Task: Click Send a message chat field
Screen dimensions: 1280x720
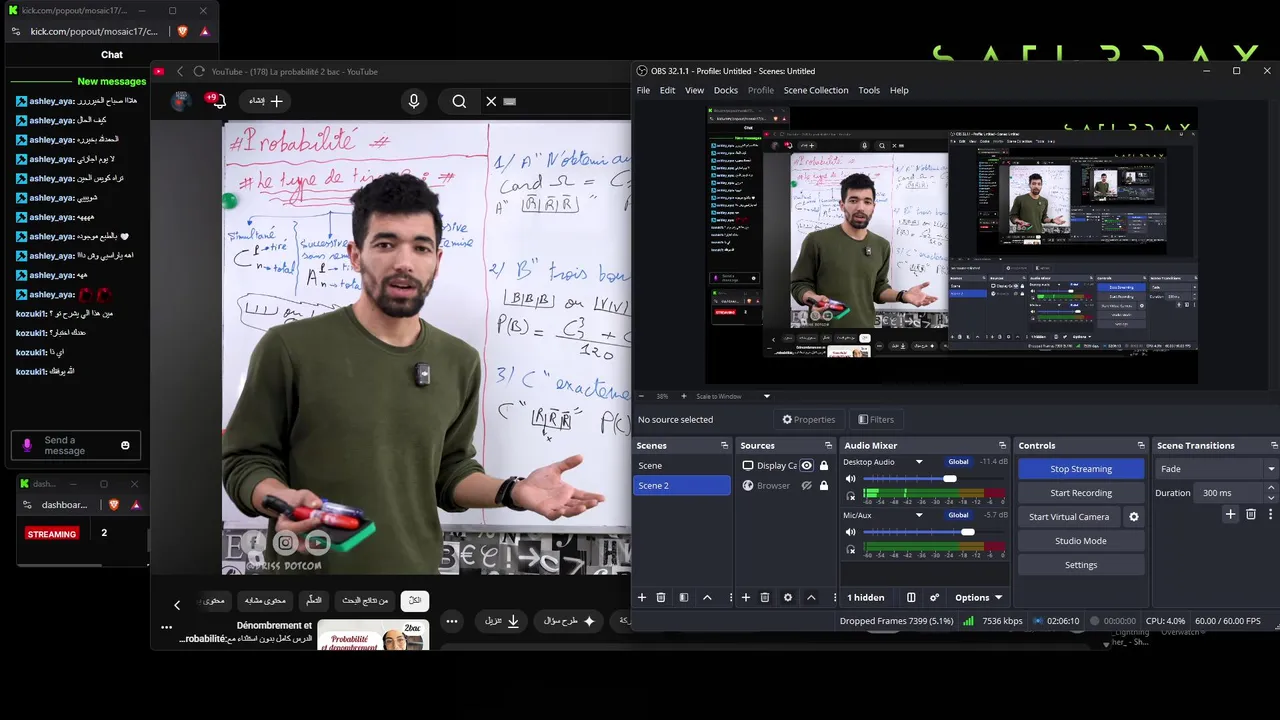Action: click(76, 446)
